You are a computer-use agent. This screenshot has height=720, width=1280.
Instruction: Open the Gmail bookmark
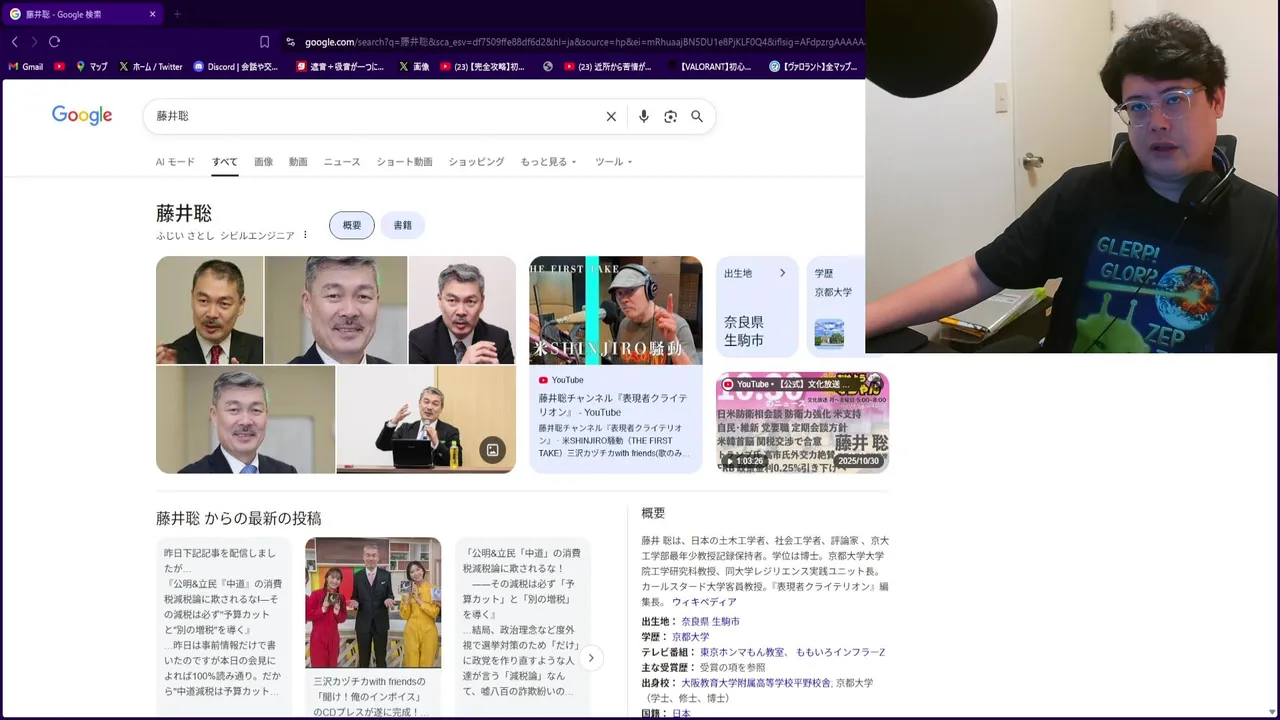pyautogui.click(x=26, y=67)
